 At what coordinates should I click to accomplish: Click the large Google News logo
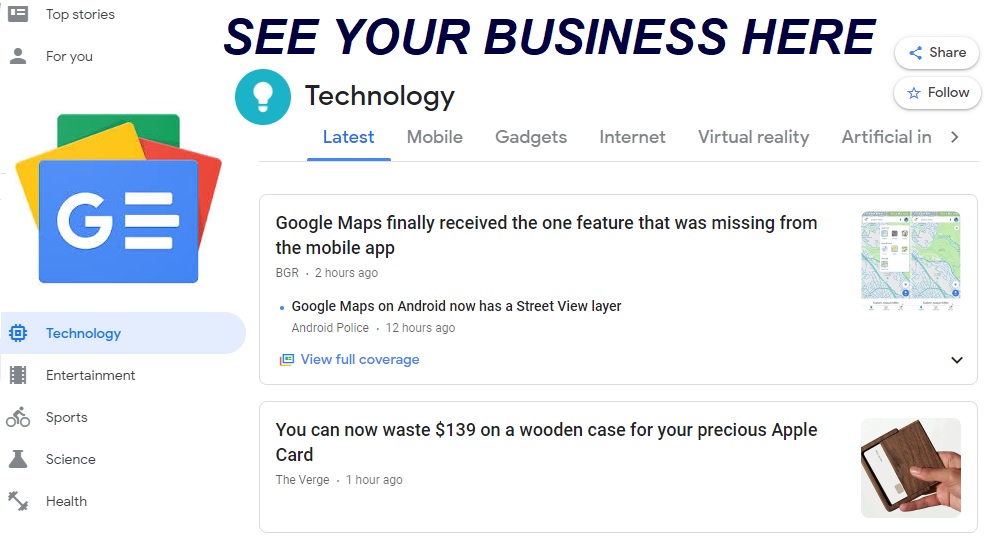click(x=118, y=199)
